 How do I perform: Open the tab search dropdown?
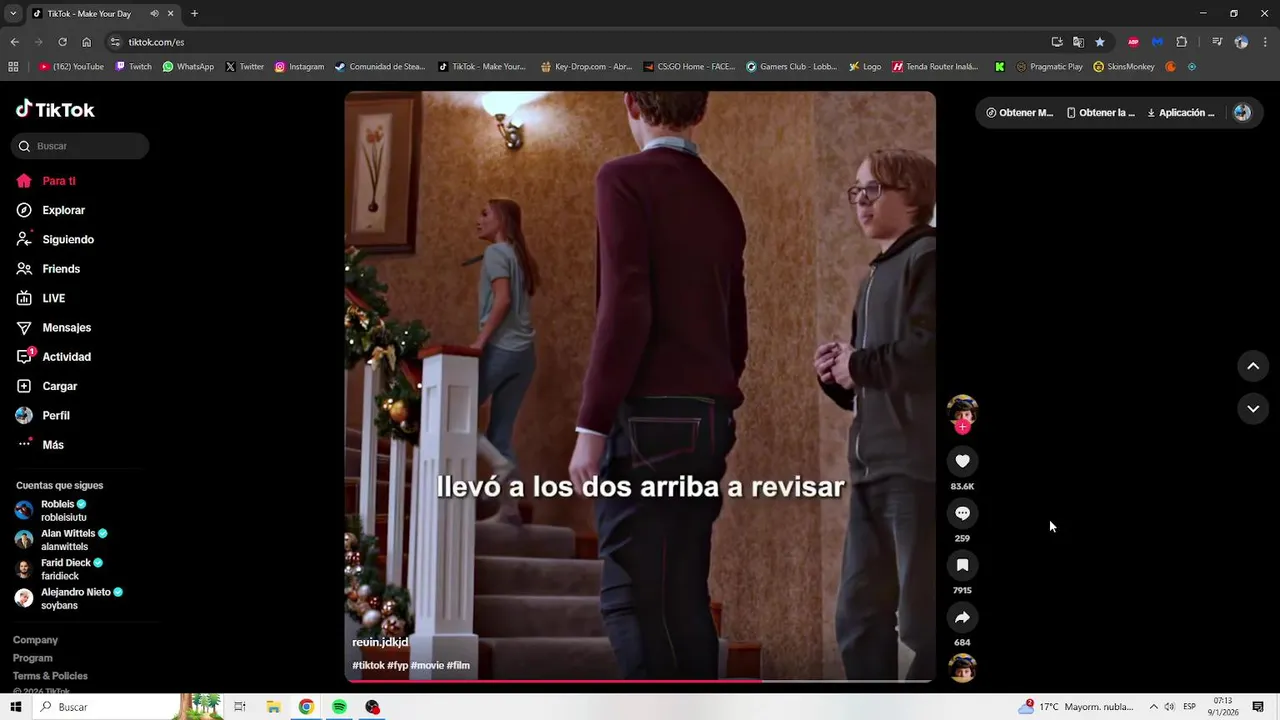[x=13, y=14]
